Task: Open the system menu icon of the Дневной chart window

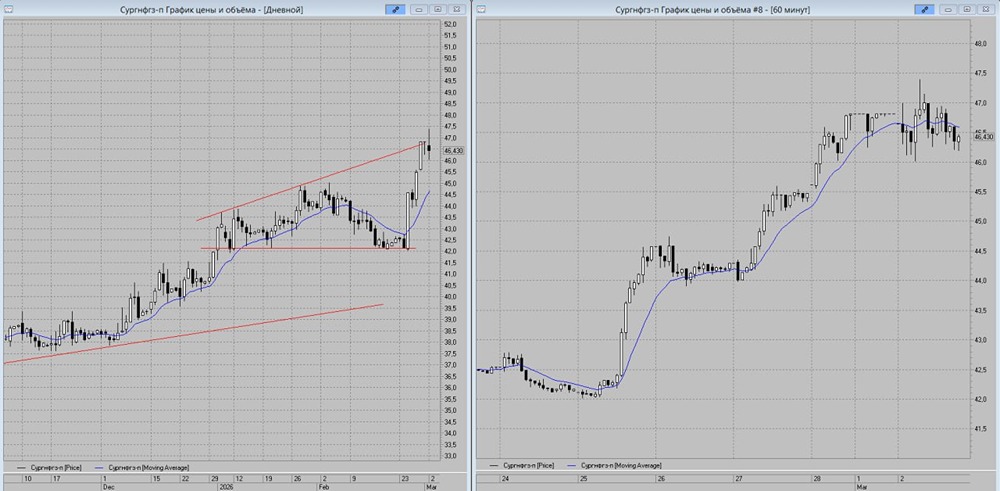Action: click(x=6, y=9)
